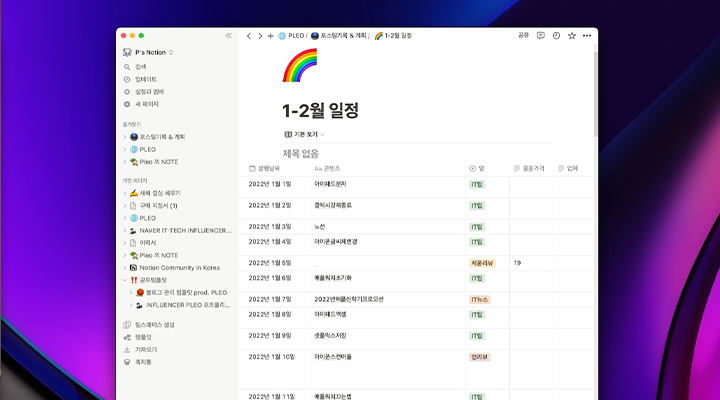Open the table view dropdown below the title
720x400 pixels.
(x=304, y=135)
